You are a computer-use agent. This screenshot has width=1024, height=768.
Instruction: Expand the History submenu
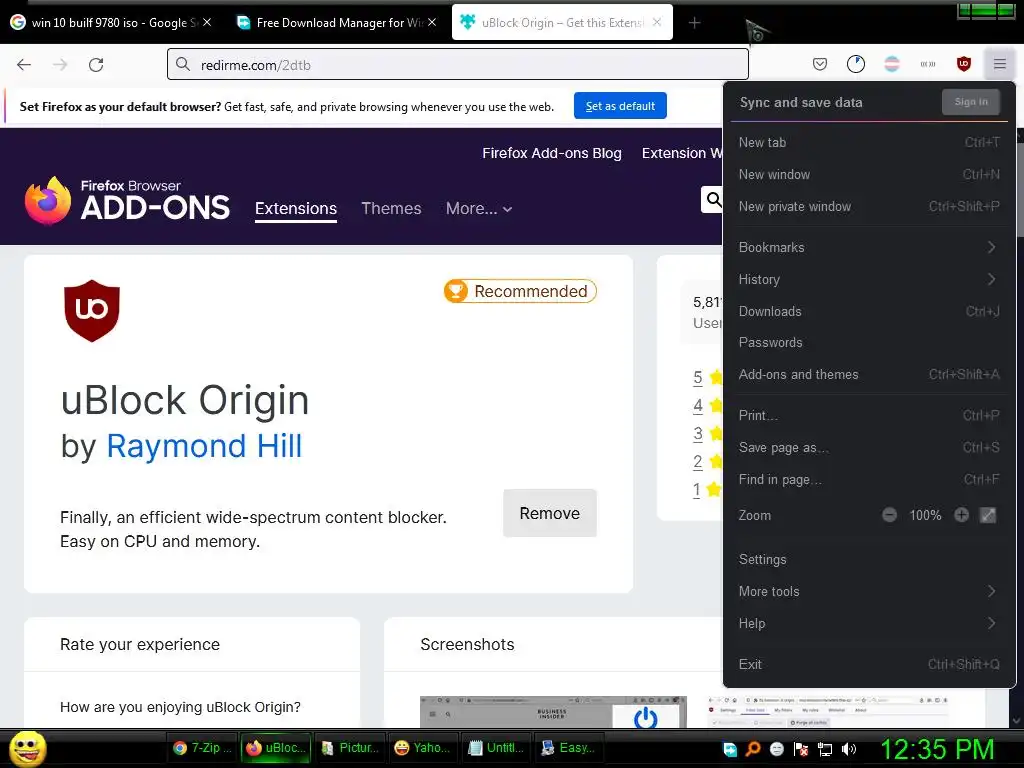click(x=869, y=280)
